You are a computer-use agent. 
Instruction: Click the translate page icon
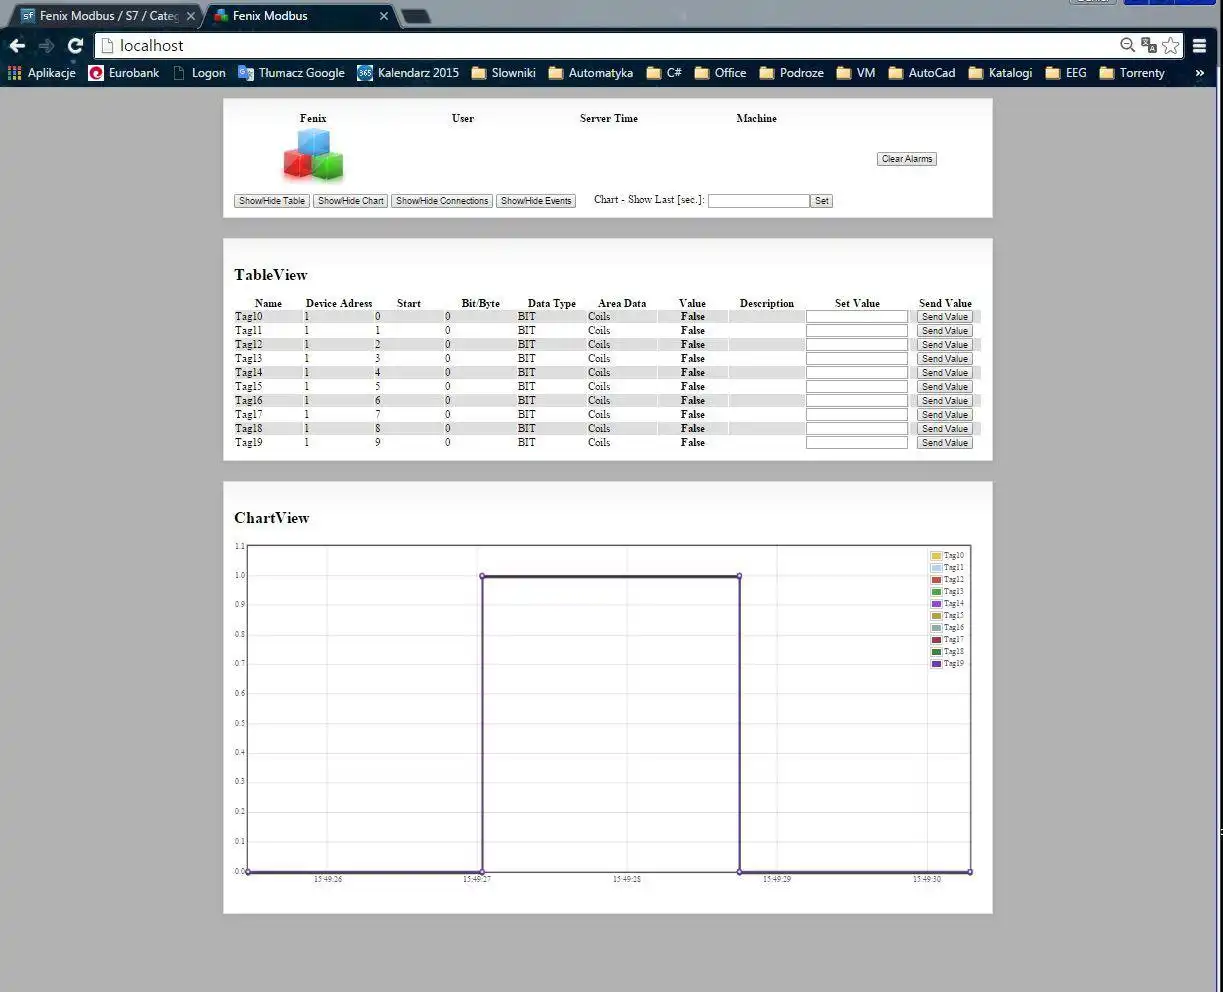pos(1149,45)
